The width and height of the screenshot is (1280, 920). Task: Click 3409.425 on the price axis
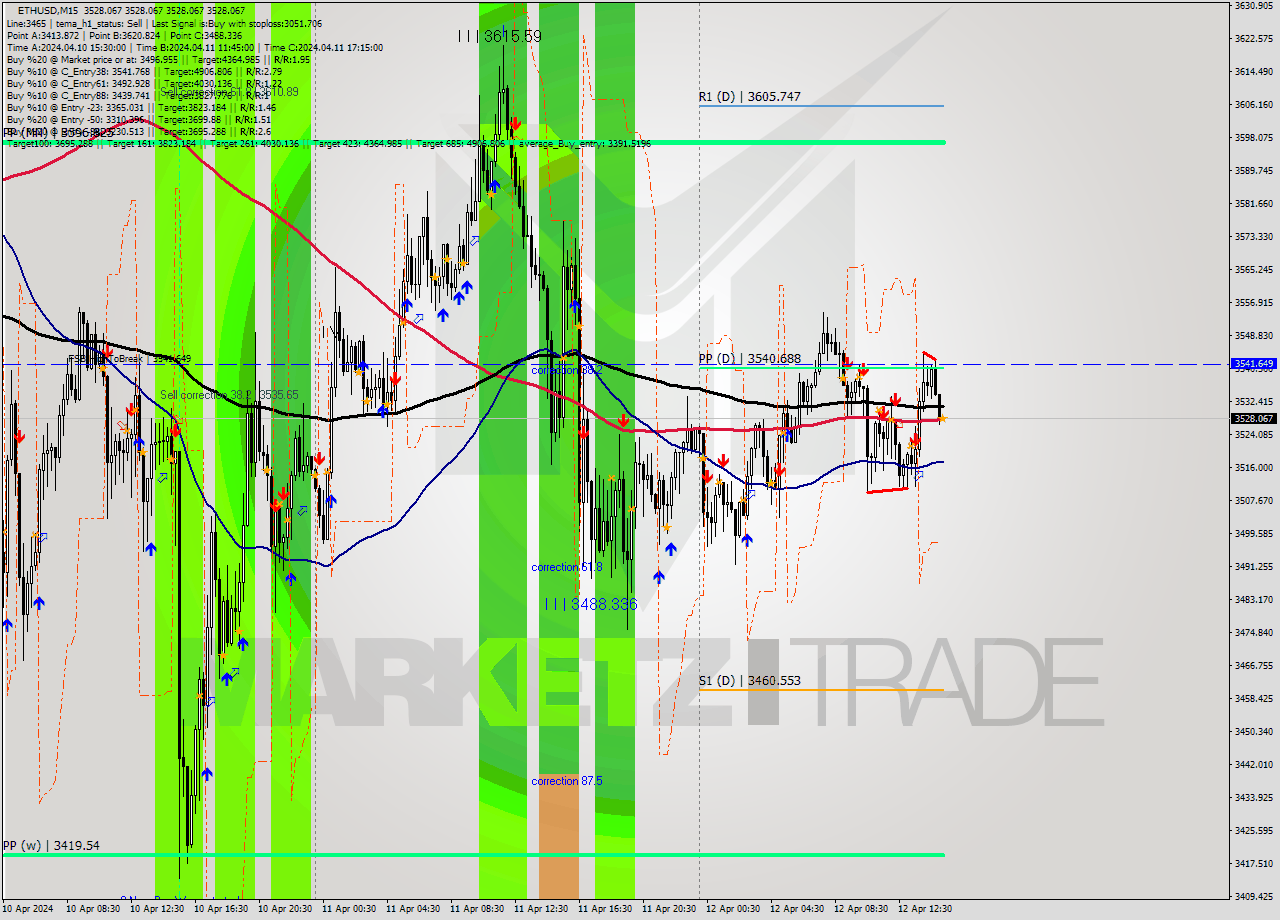pos(1254,896)
